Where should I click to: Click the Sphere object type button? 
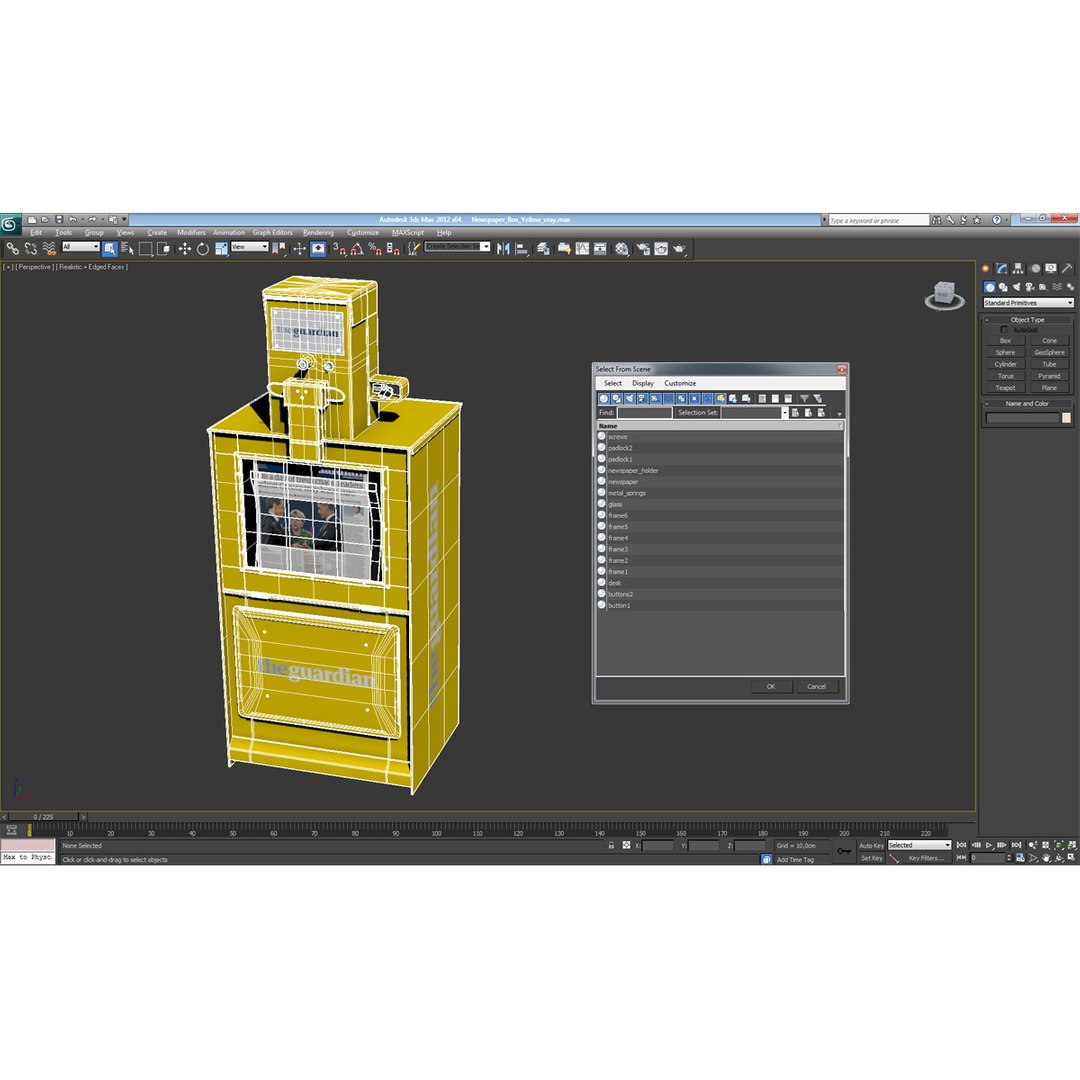(1005, 352)
